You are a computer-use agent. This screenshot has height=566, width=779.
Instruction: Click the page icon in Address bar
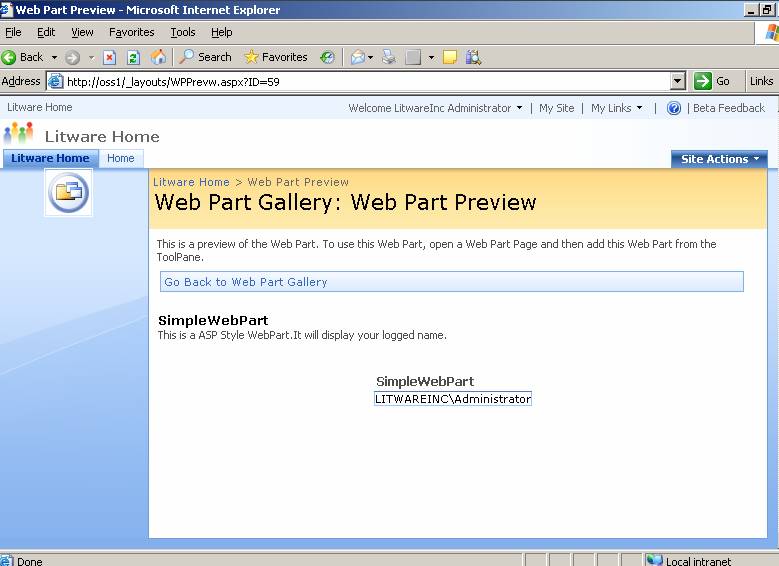pos(56,81)
